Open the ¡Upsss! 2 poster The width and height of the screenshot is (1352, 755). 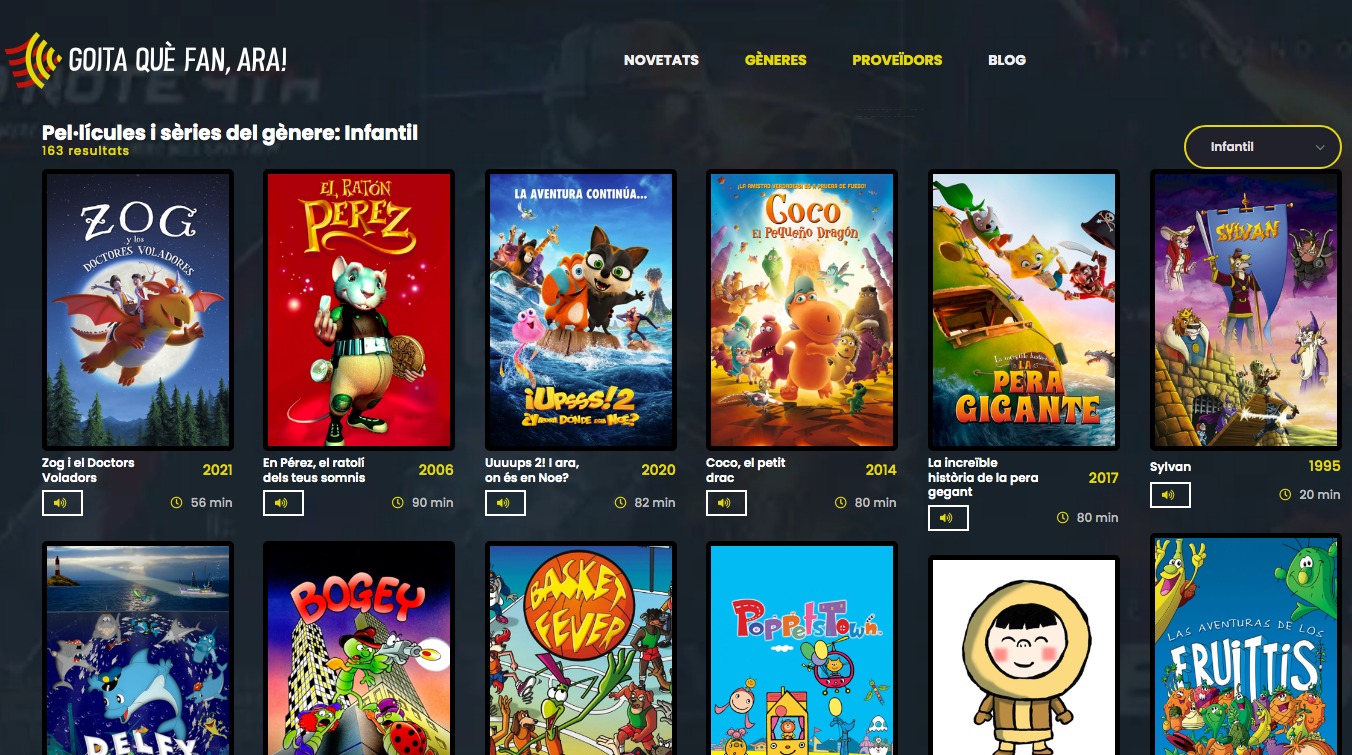(581, 310)
